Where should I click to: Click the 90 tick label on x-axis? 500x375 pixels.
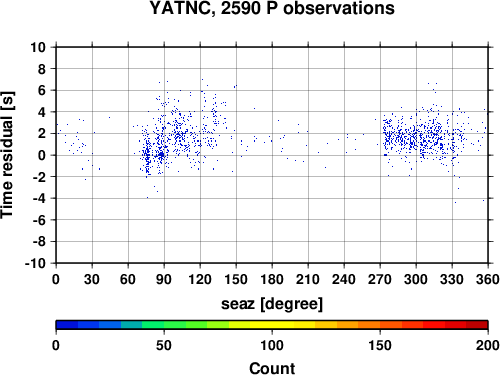click(x=164, y=279)
